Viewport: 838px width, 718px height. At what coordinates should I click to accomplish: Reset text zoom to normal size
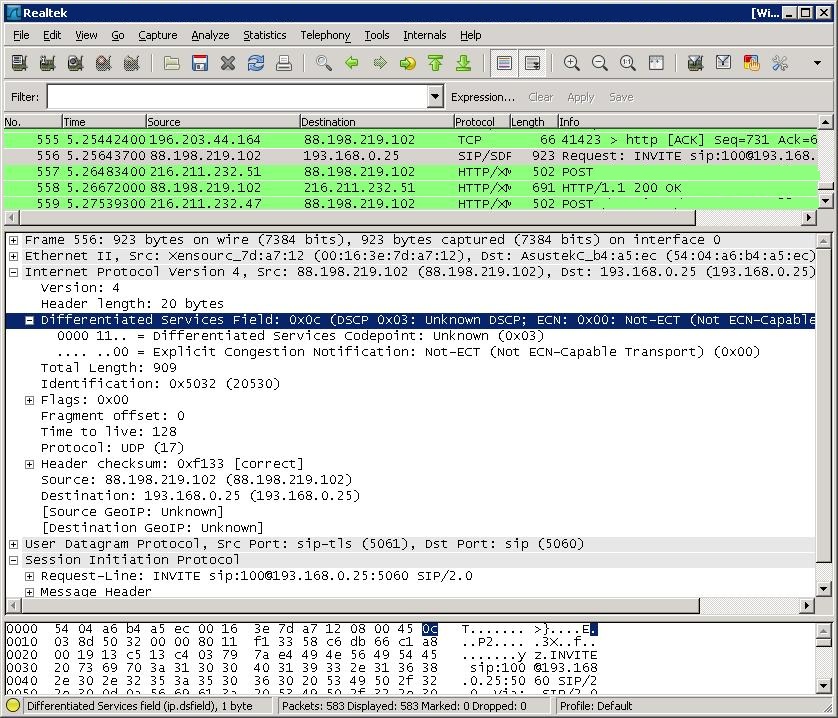click(627, 63)
